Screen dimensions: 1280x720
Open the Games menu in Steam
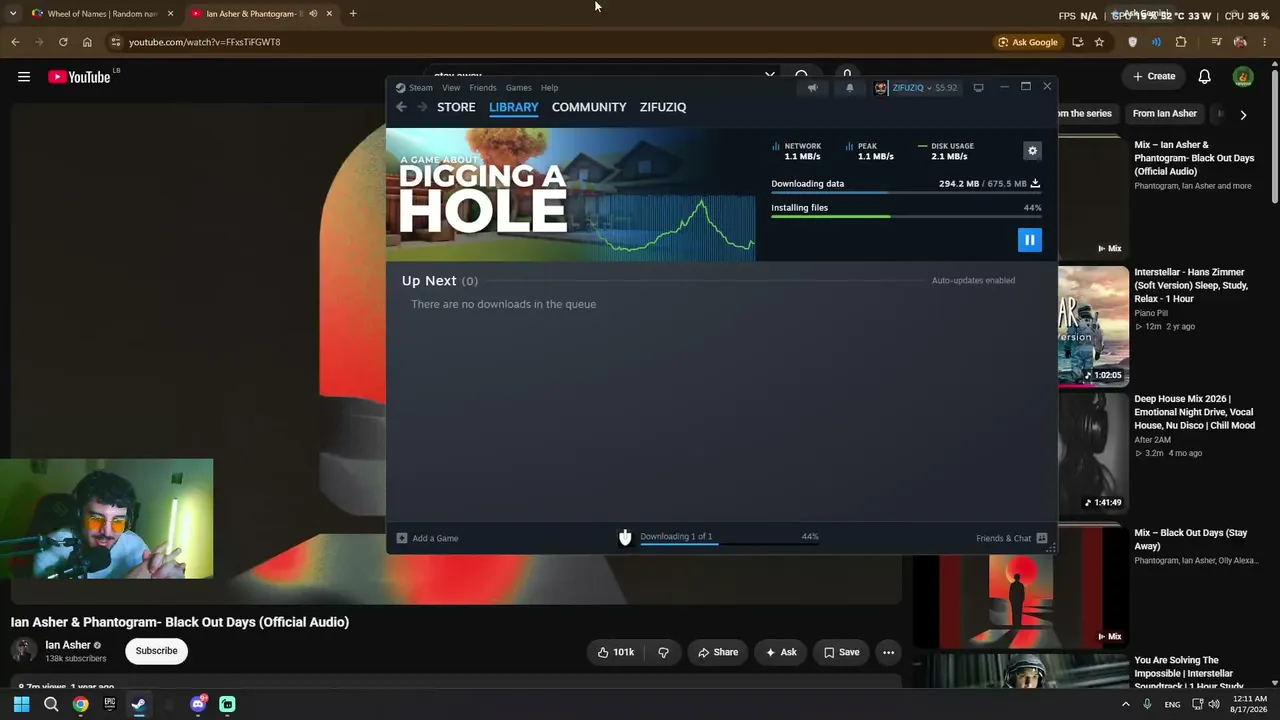[518, 88]
